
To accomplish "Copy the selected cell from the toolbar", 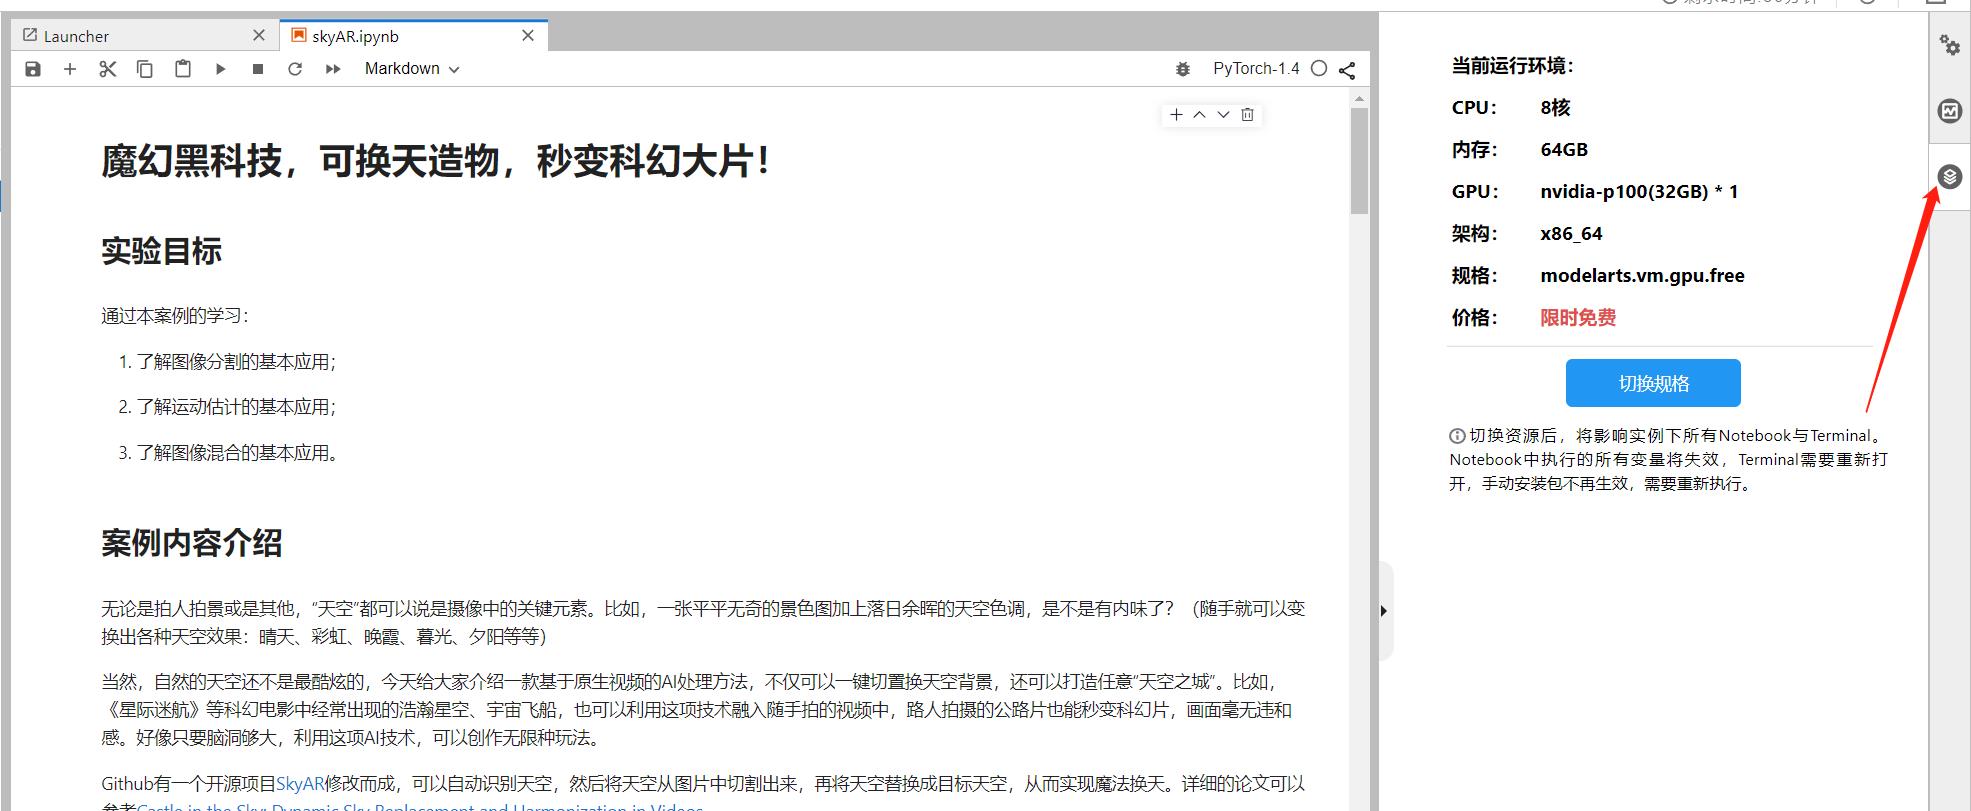I will click(145, 69).
